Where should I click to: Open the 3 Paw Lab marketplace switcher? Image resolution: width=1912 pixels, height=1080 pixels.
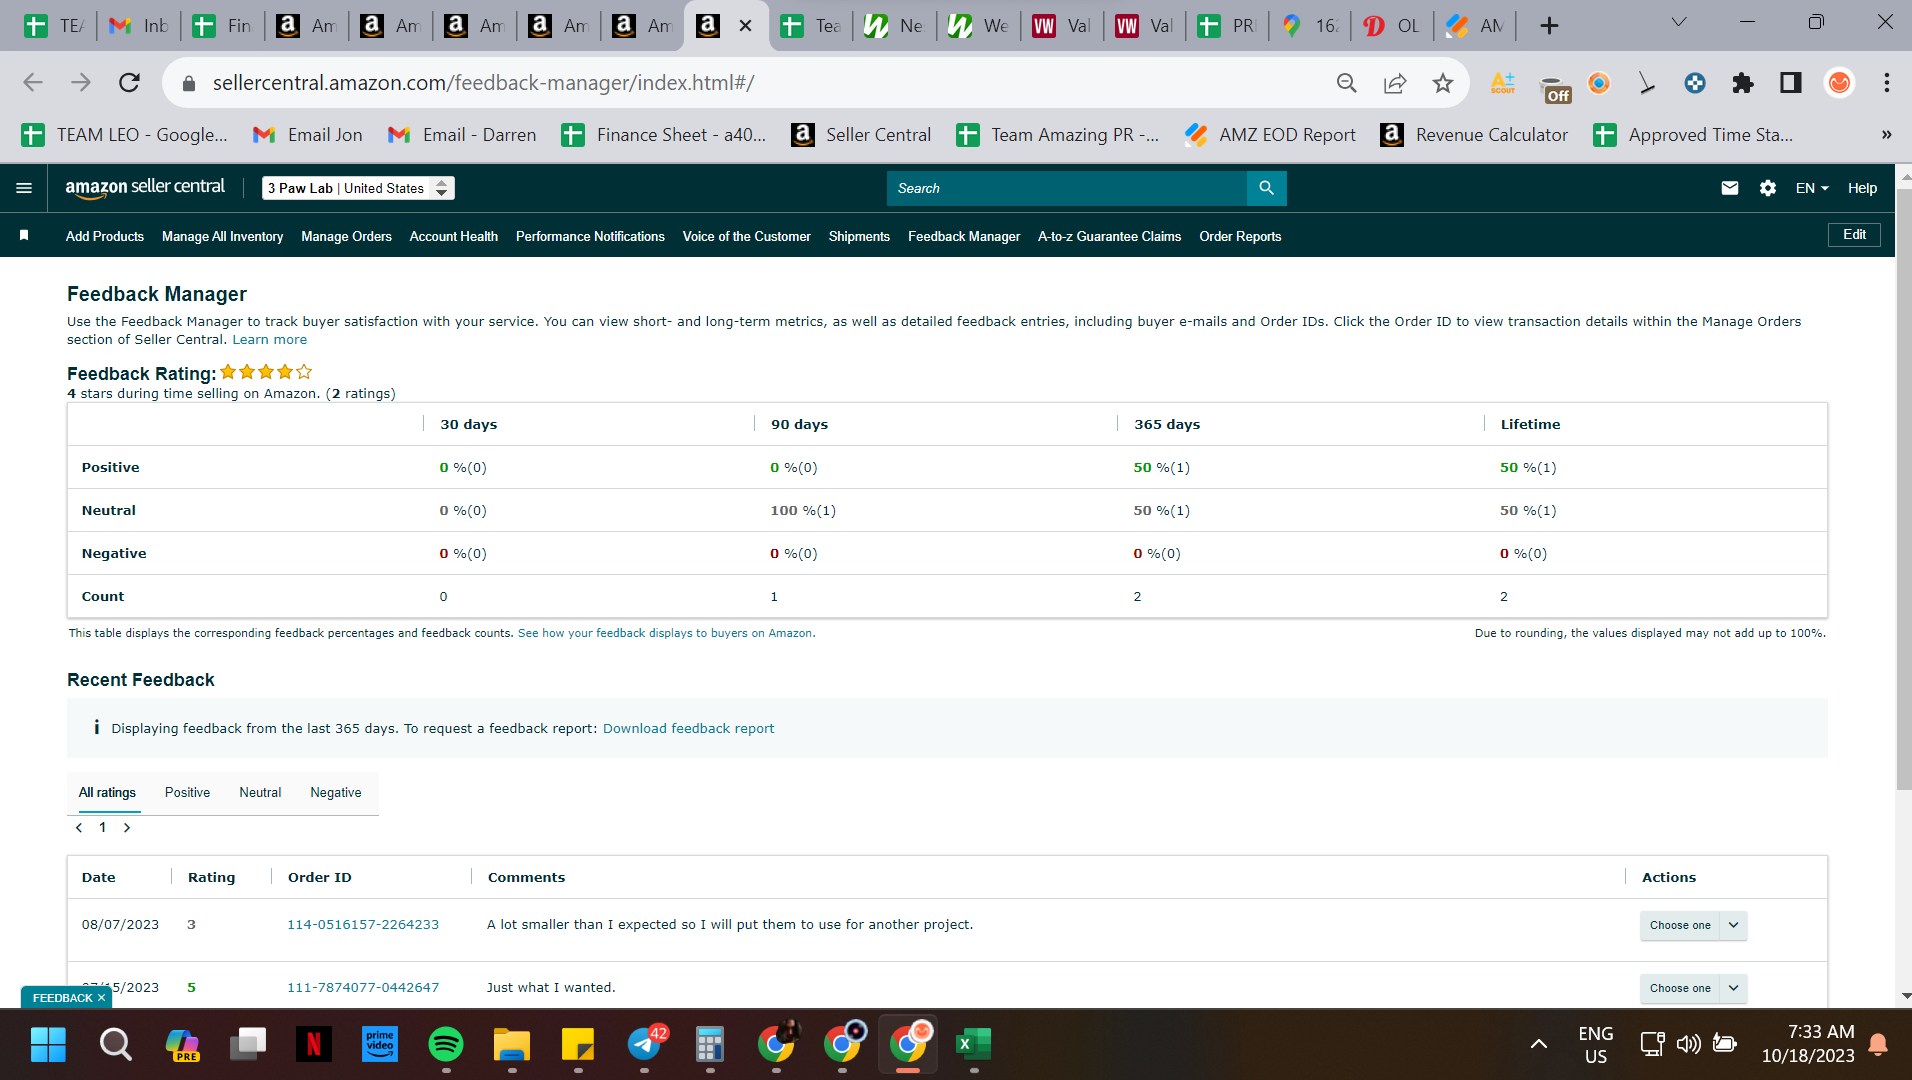point(358,188)
